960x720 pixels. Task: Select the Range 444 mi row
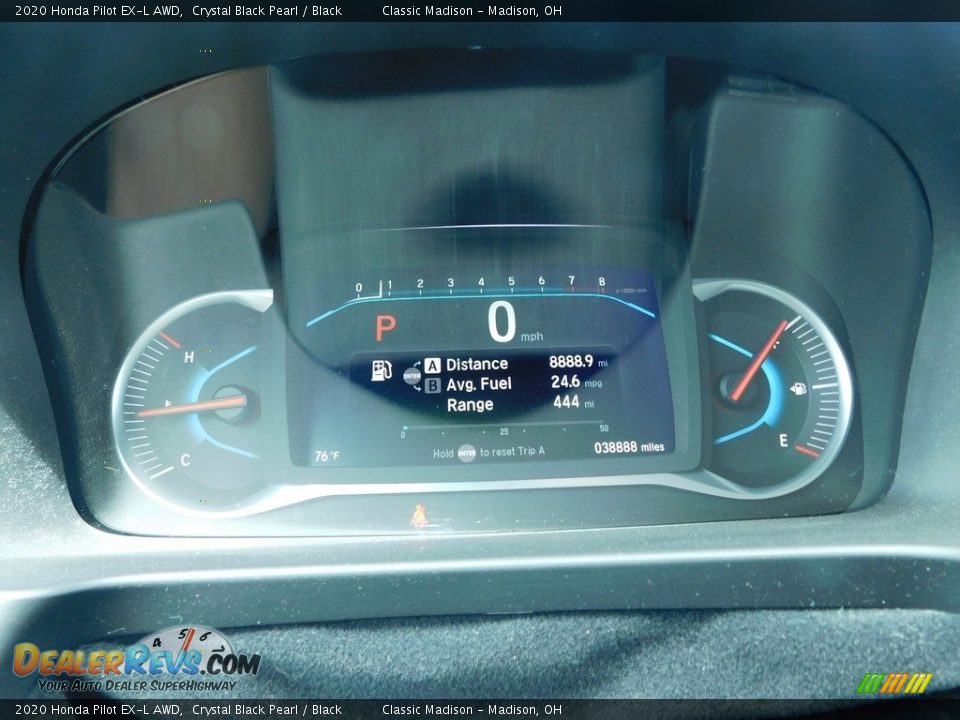click(x=520, y=404)
